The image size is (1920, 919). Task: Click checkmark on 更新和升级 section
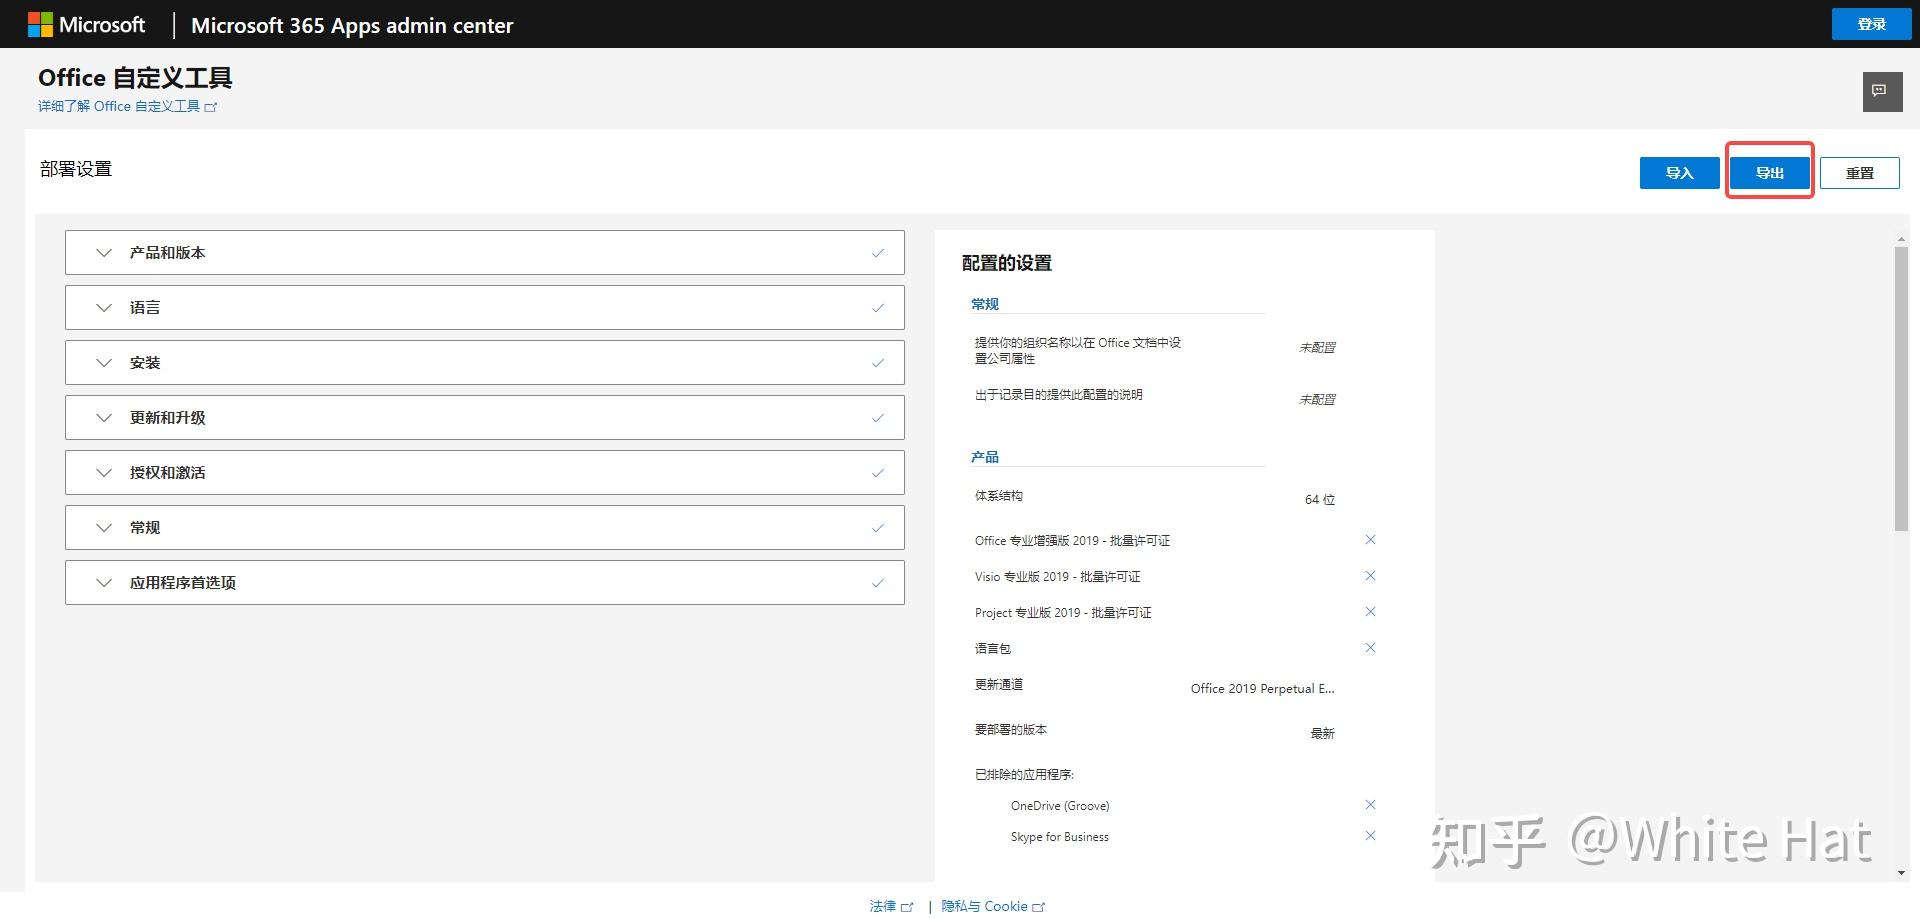[877, 418]
